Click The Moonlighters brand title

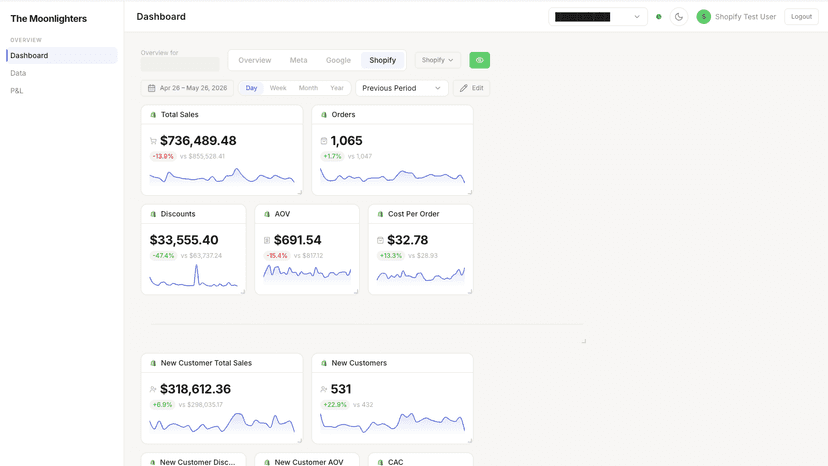[x=49, y=19]
